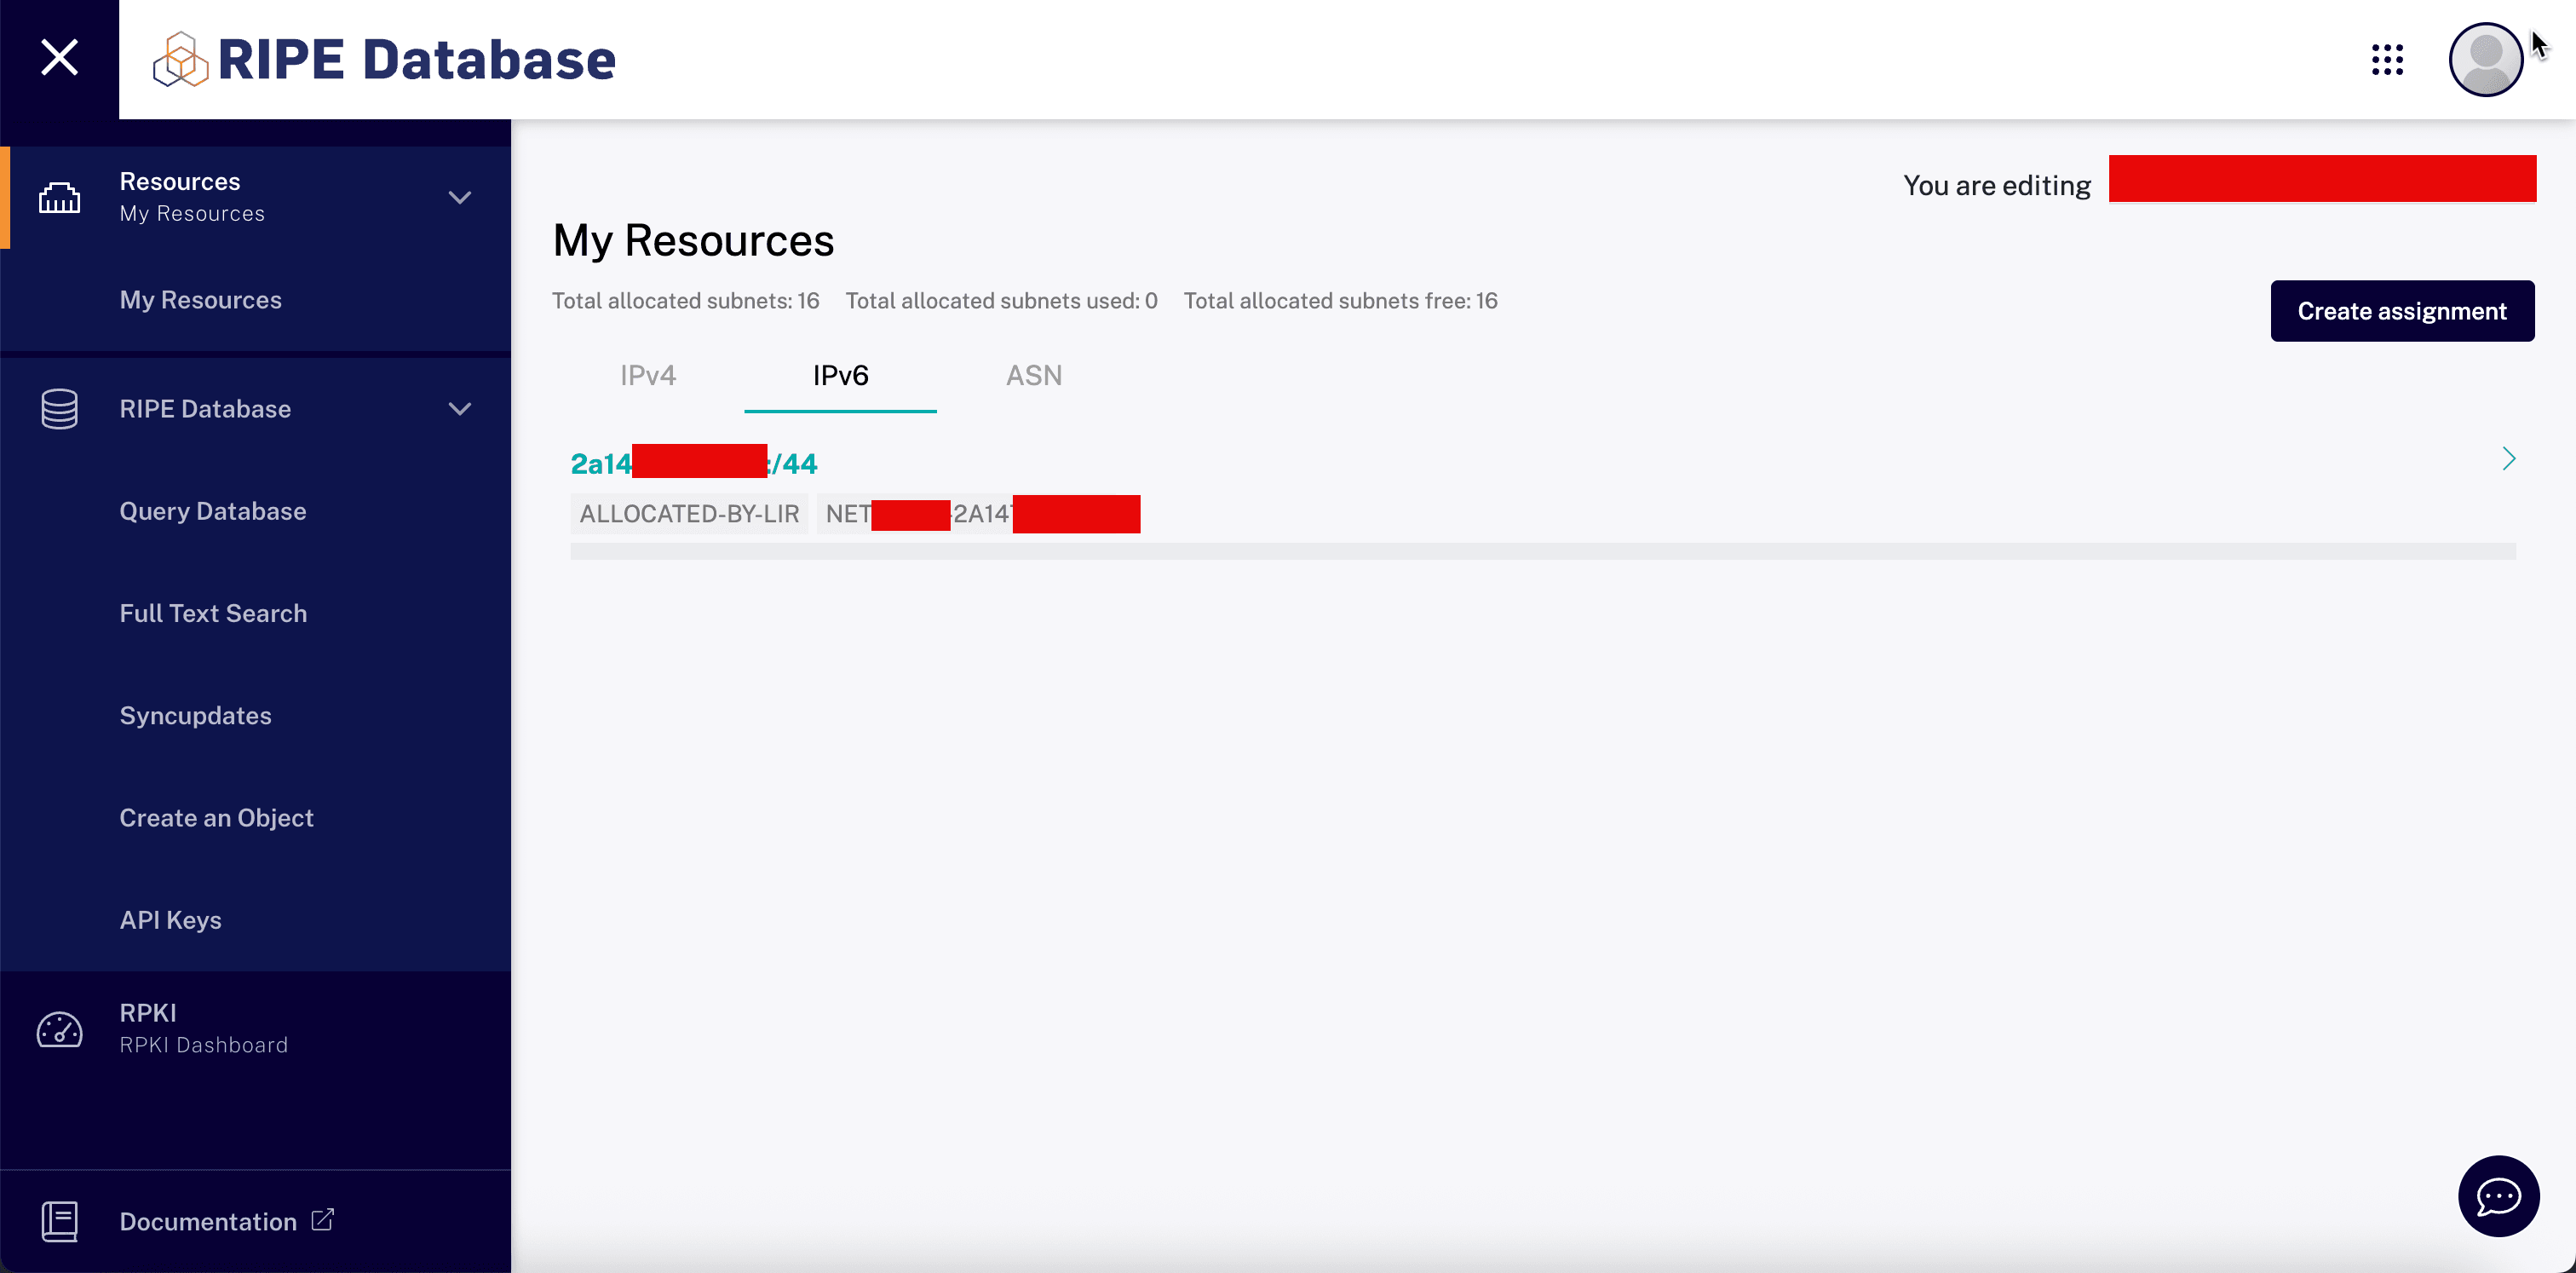Click the Create assignment button
The image size is (2576, 1273).
[x=2401, y=311]
